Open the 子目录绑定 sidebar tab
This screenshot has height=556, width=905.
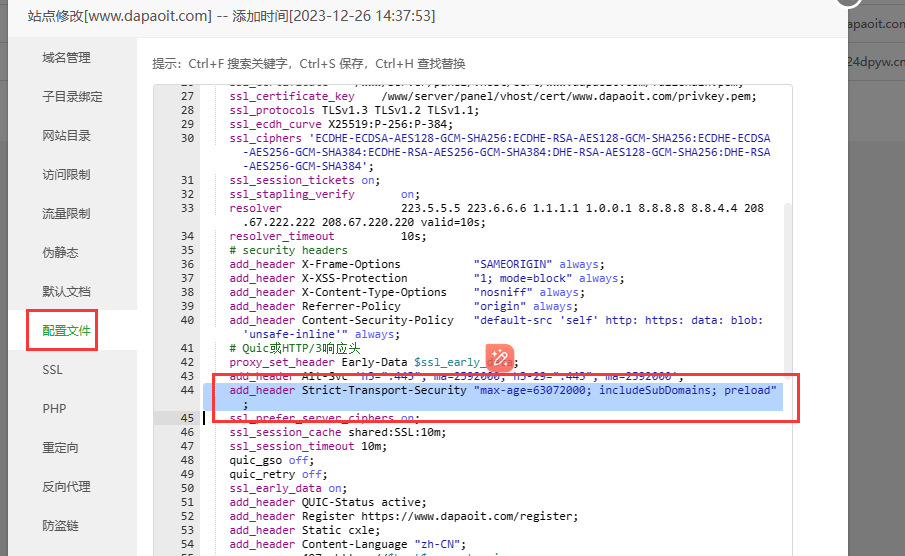72,96
